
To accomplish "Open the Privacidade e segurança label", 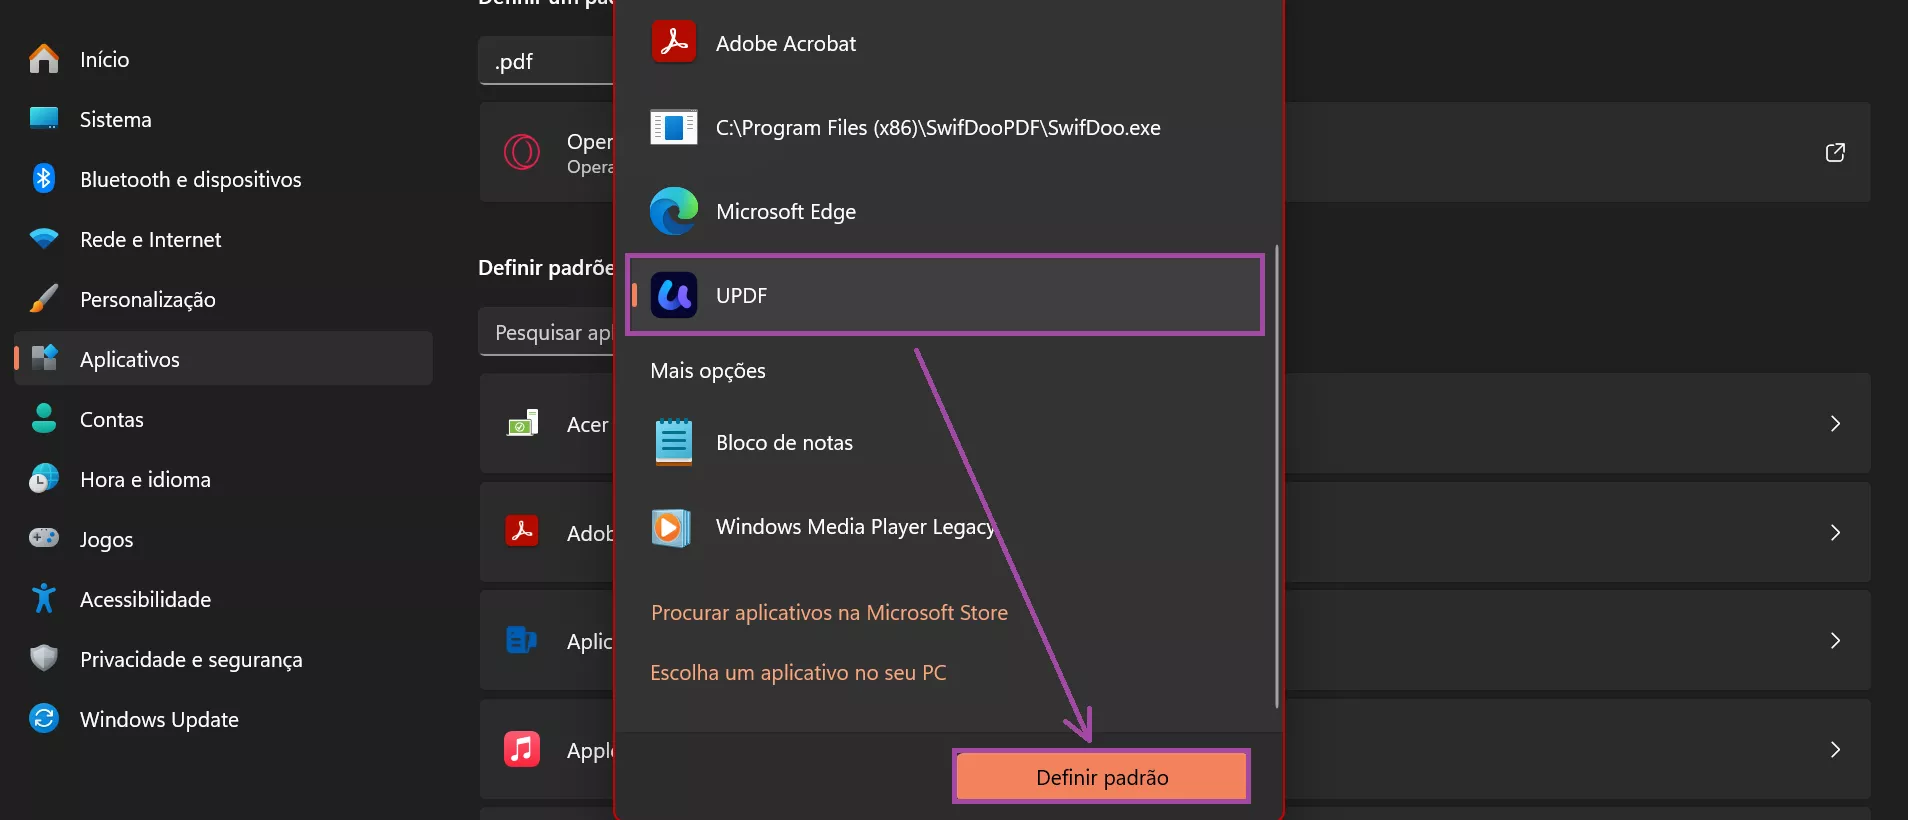I will click(x=191, y=660).
